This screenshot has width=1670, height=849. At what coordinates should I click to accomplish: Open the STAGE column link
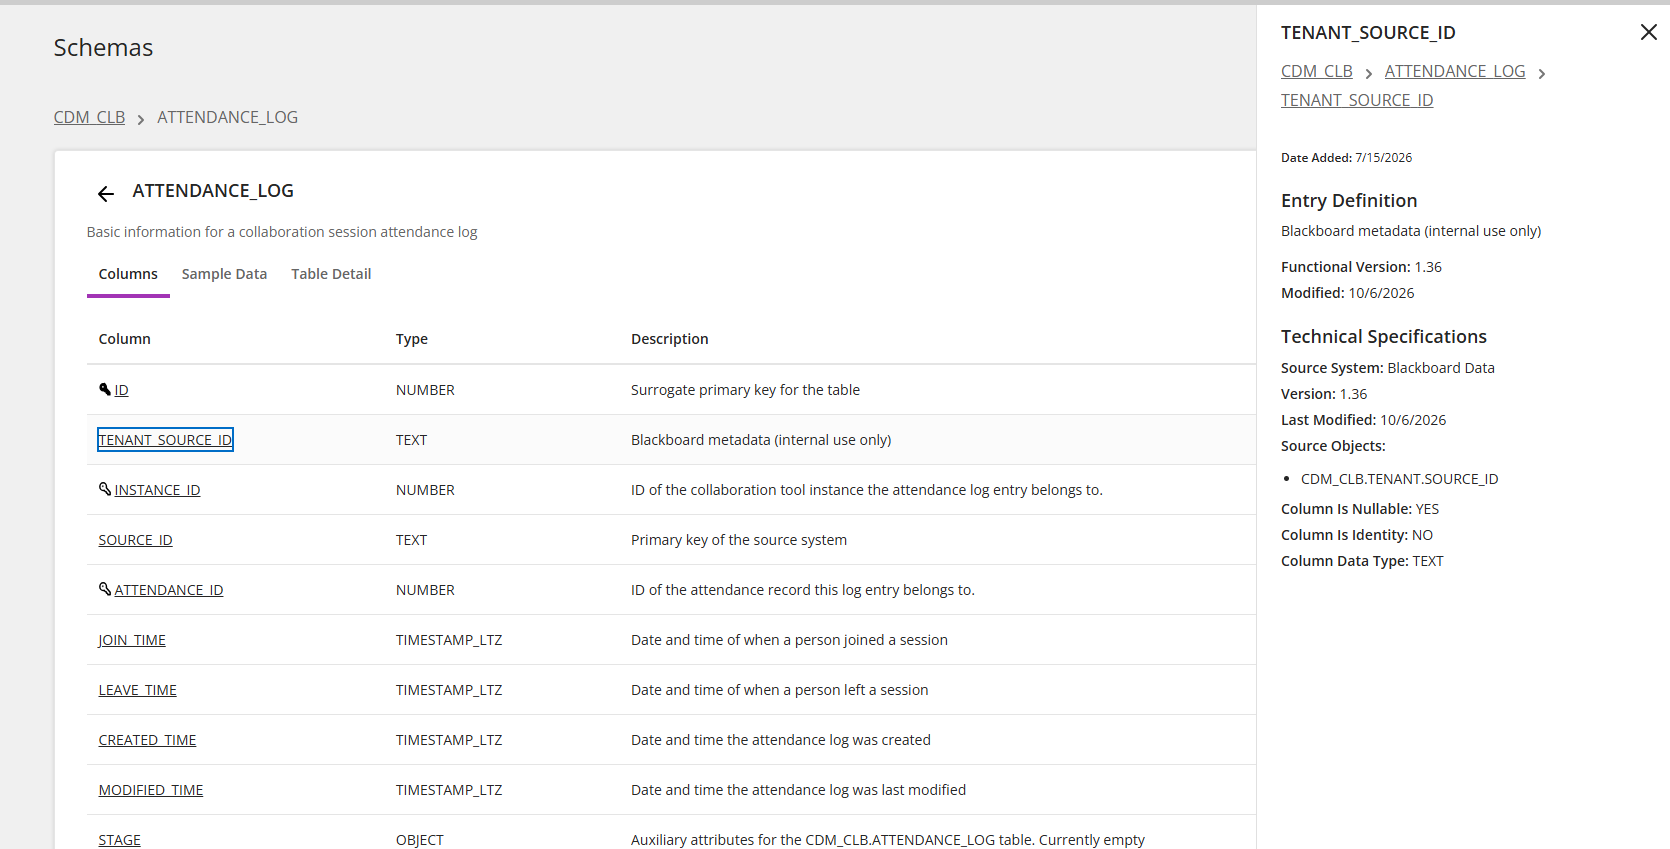click(119, 840)
